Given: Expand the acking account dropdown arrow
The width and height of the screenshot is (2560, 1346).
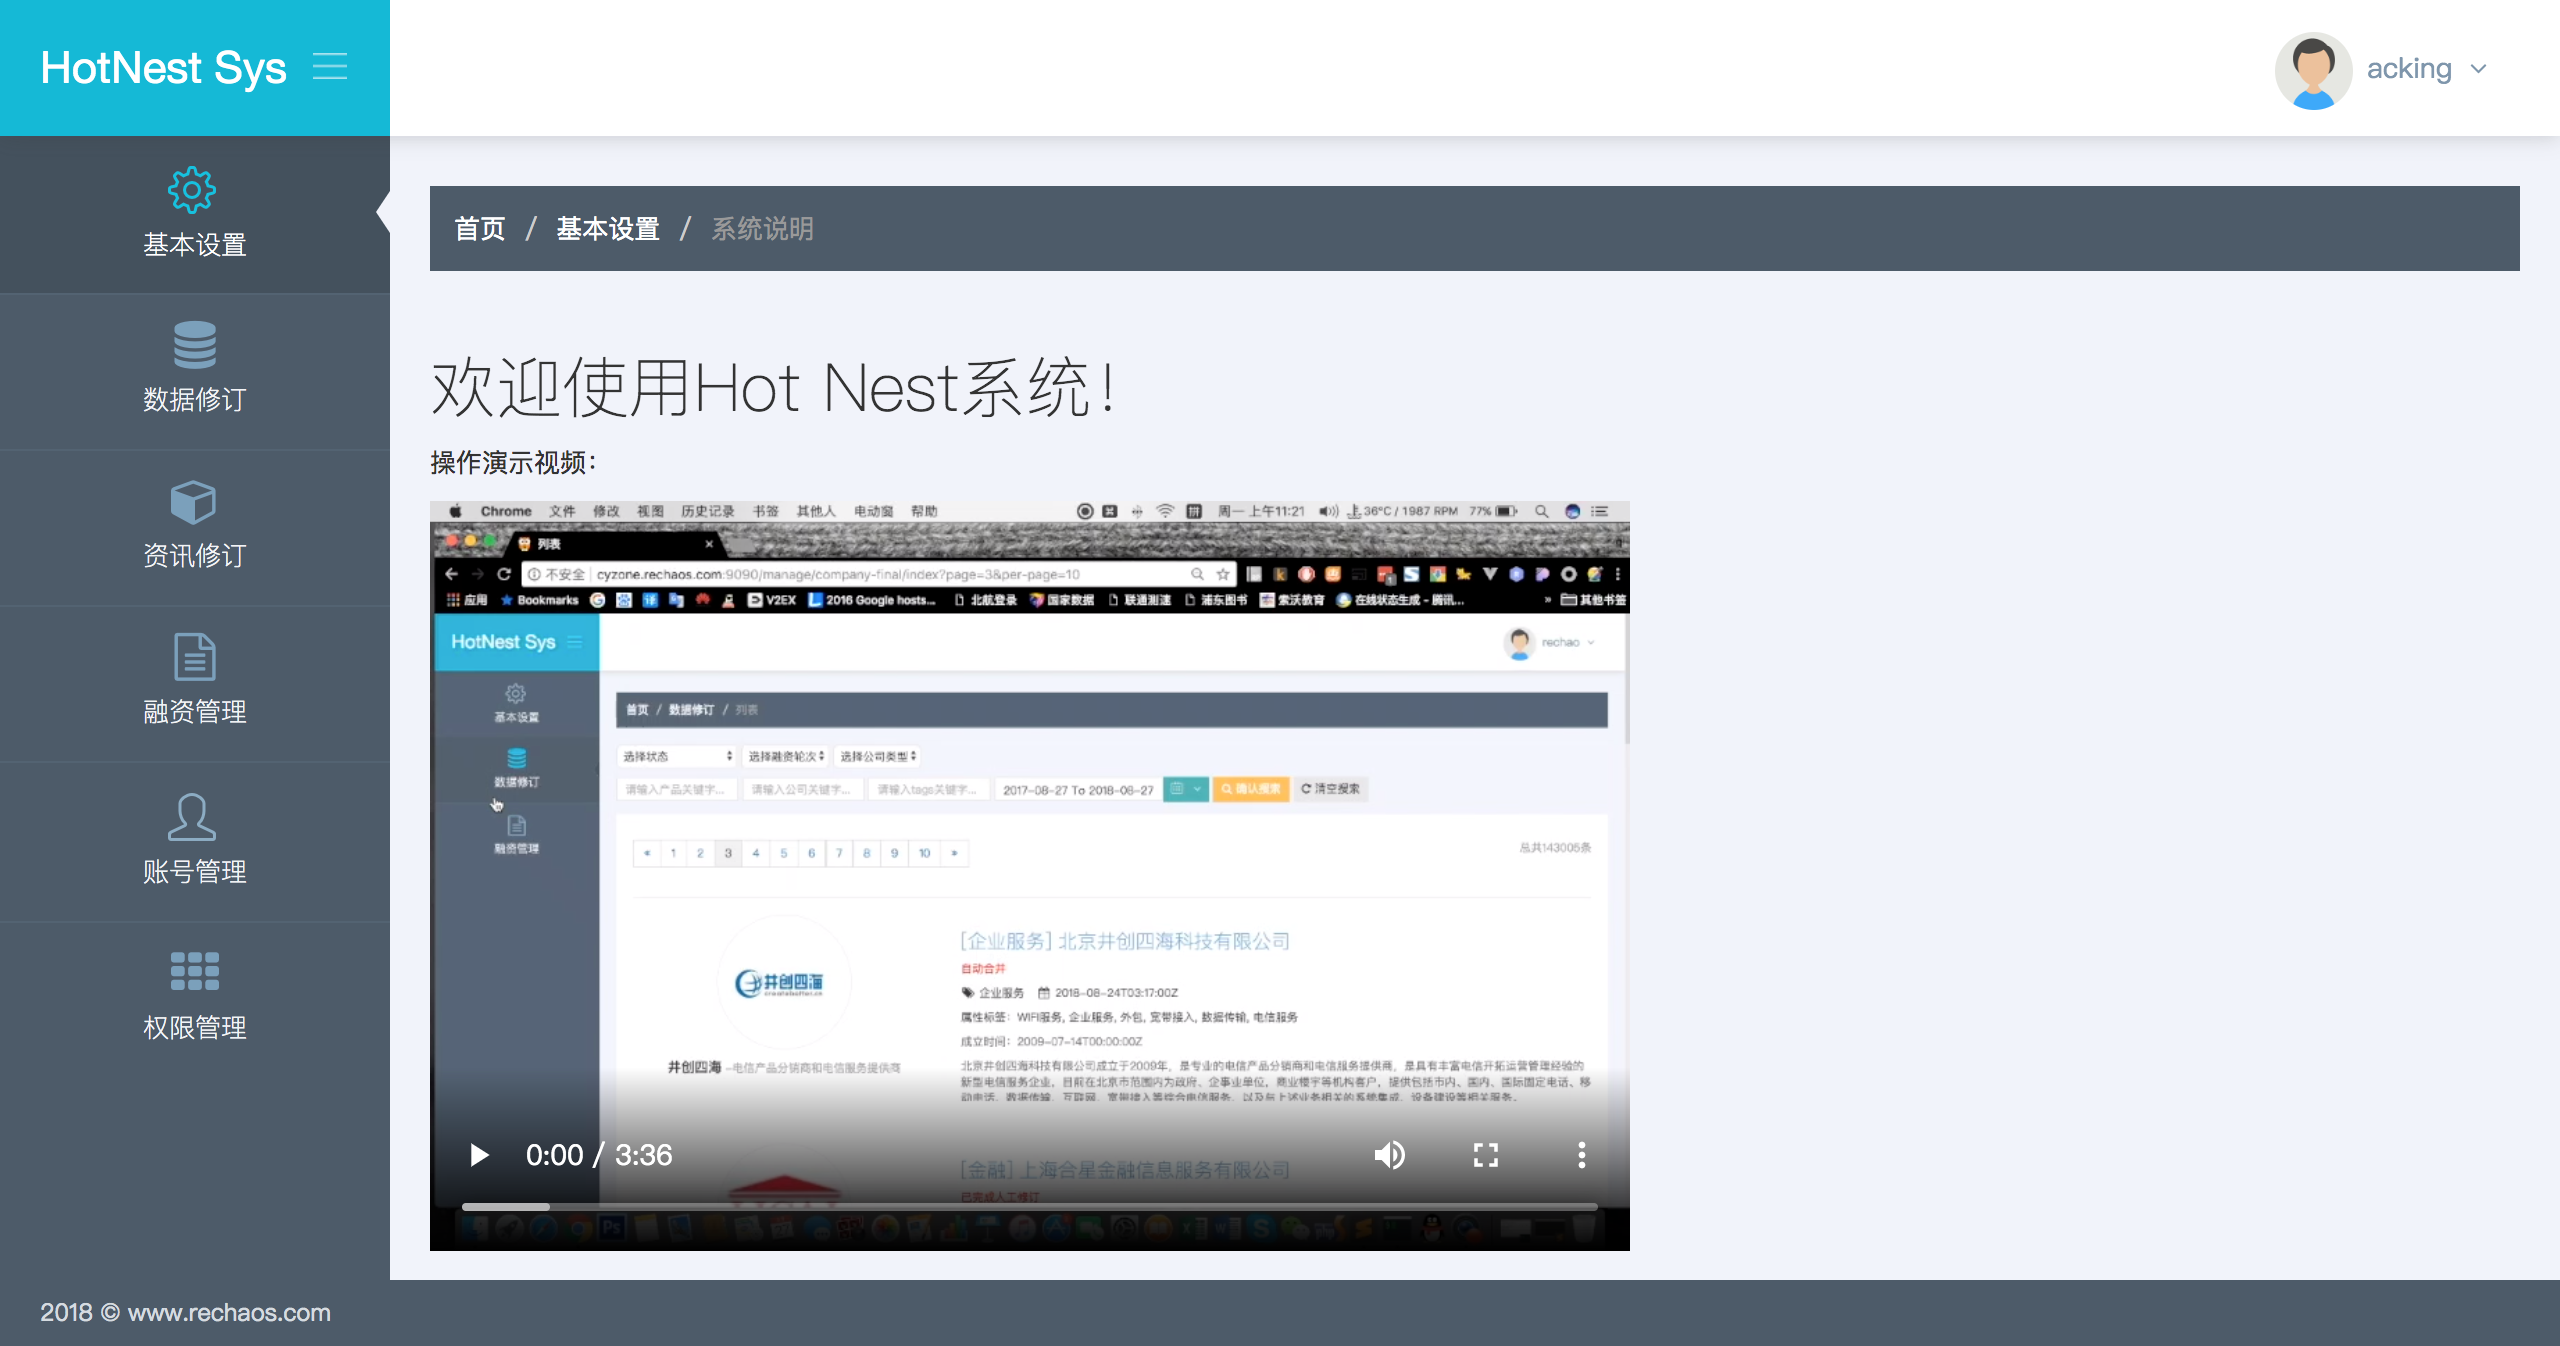Looking at the screenshot, I should coord(2479,69).
